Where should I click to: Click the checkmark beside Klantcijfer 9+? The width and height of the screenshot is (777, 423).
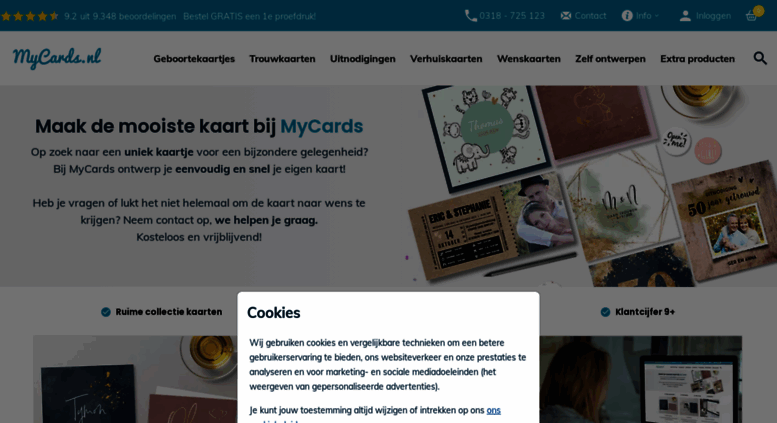[x=605, y=312]
